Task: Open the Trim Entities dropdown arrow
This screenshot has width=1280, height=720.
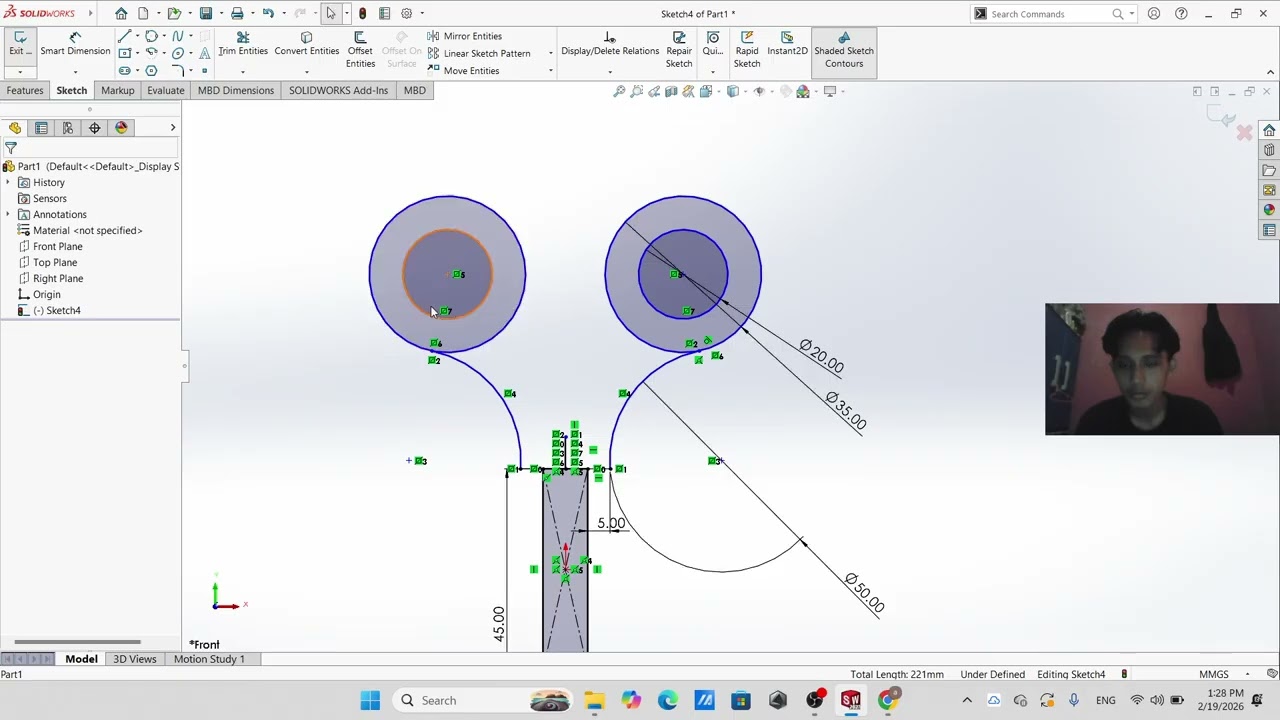Action: coord(243,72)
